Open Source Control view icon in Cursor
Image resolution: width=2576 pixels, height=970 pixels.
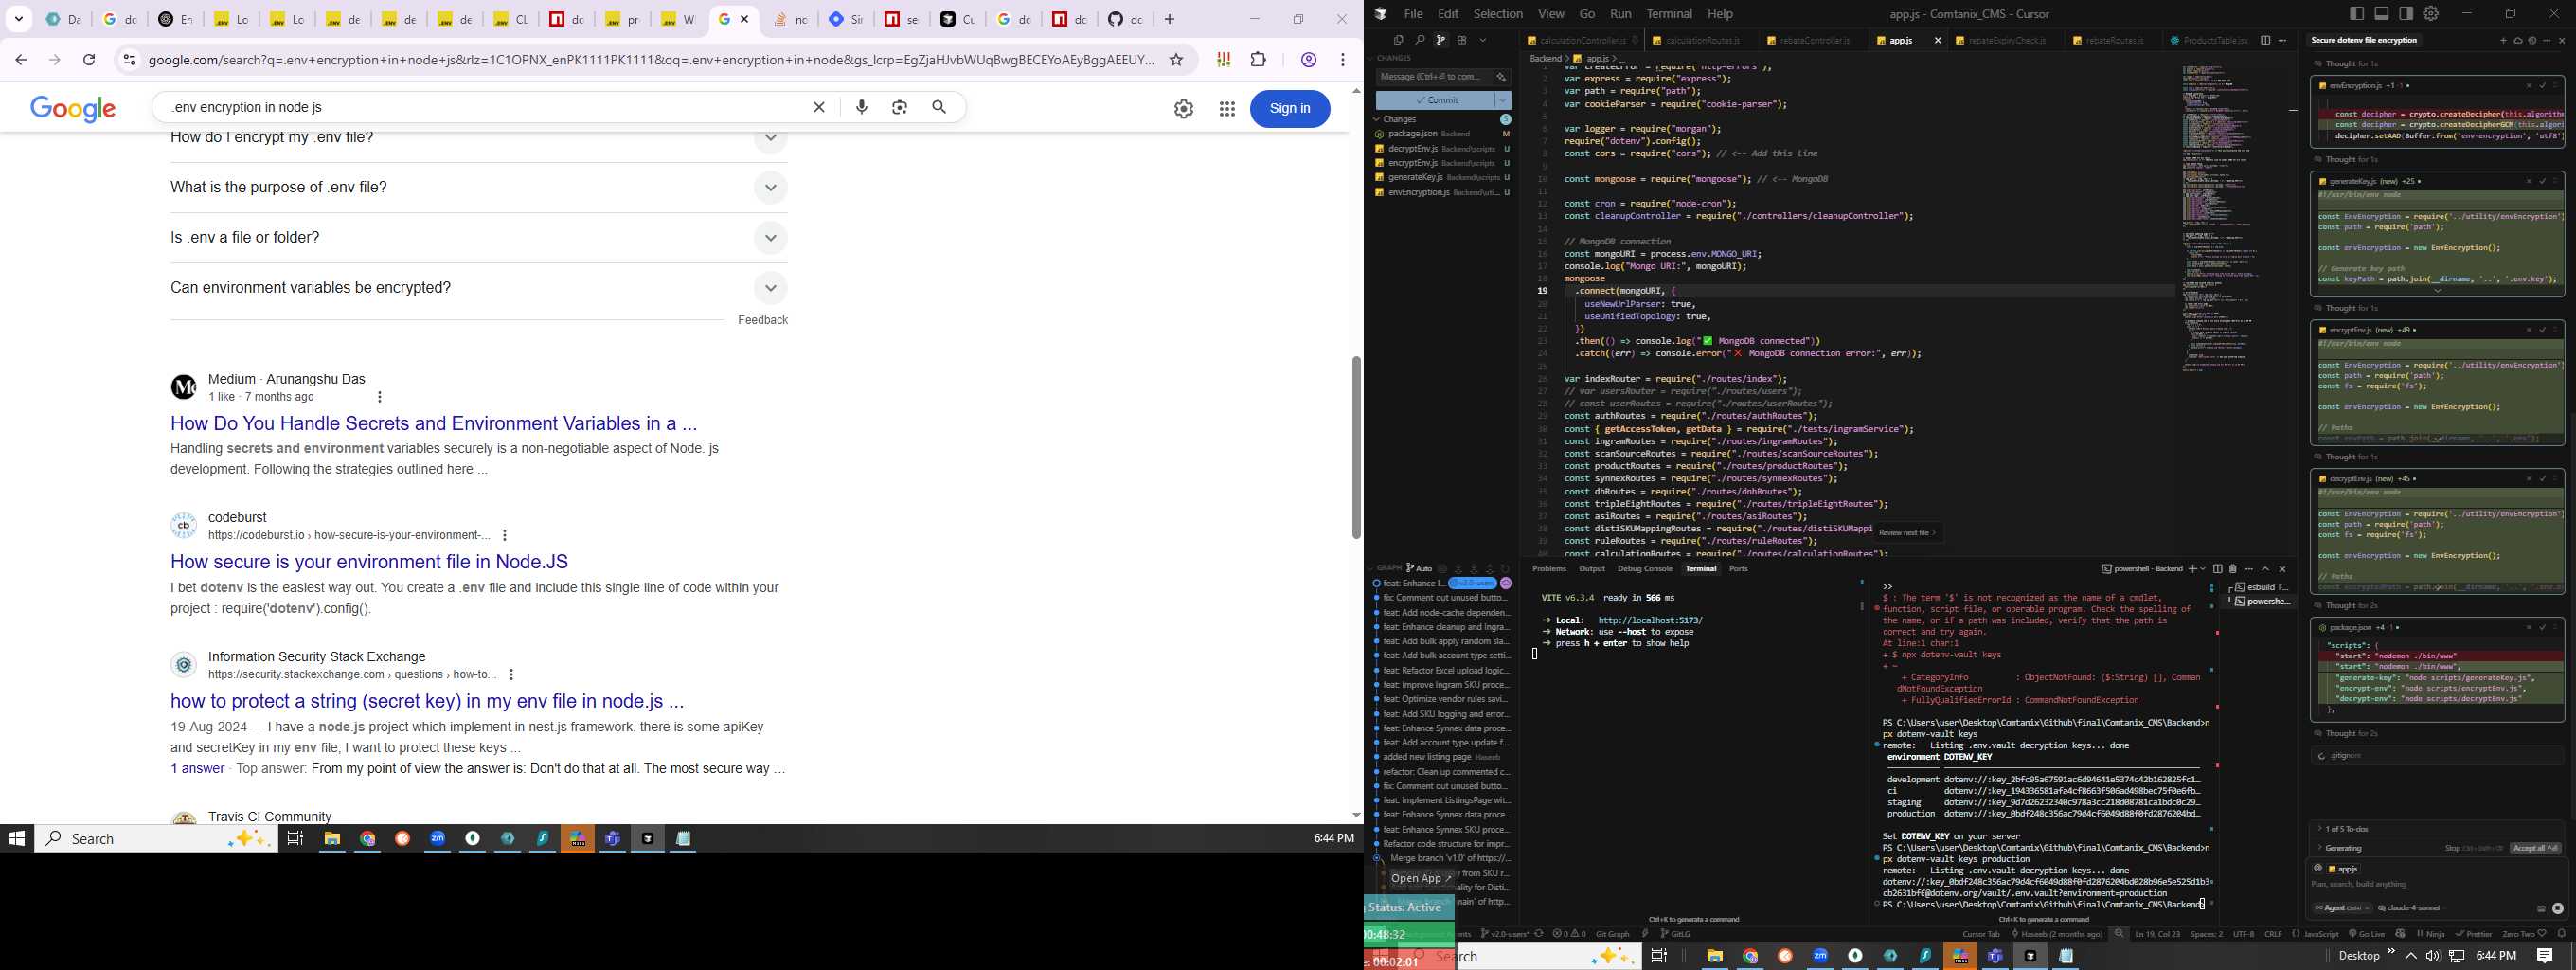1440,40
